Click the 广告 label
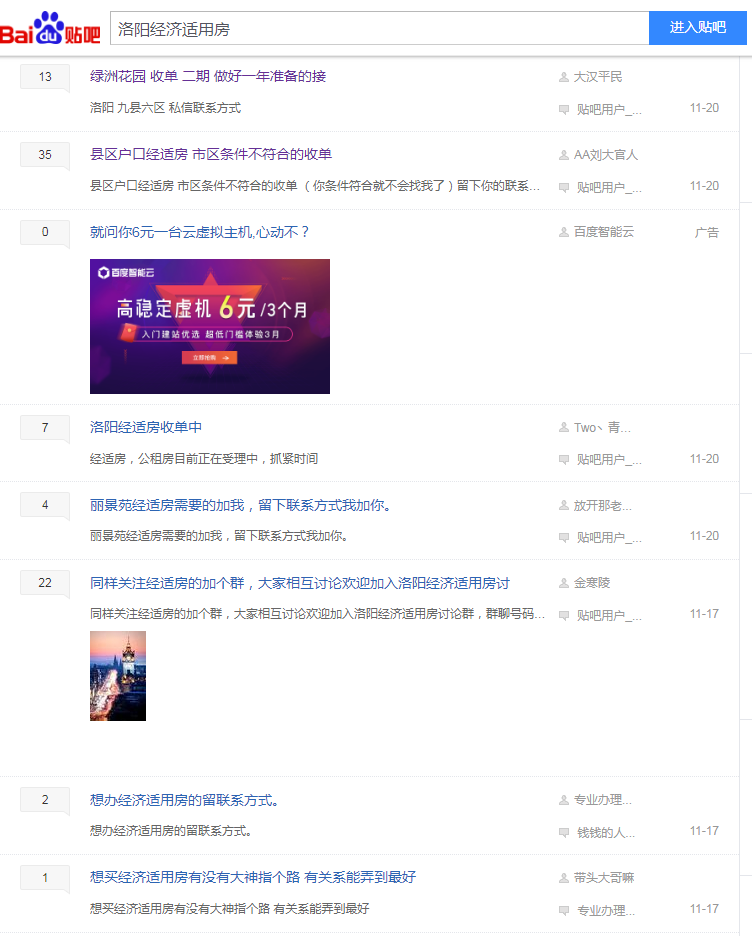The image size is (752, 936). click(x=707, y=232)
